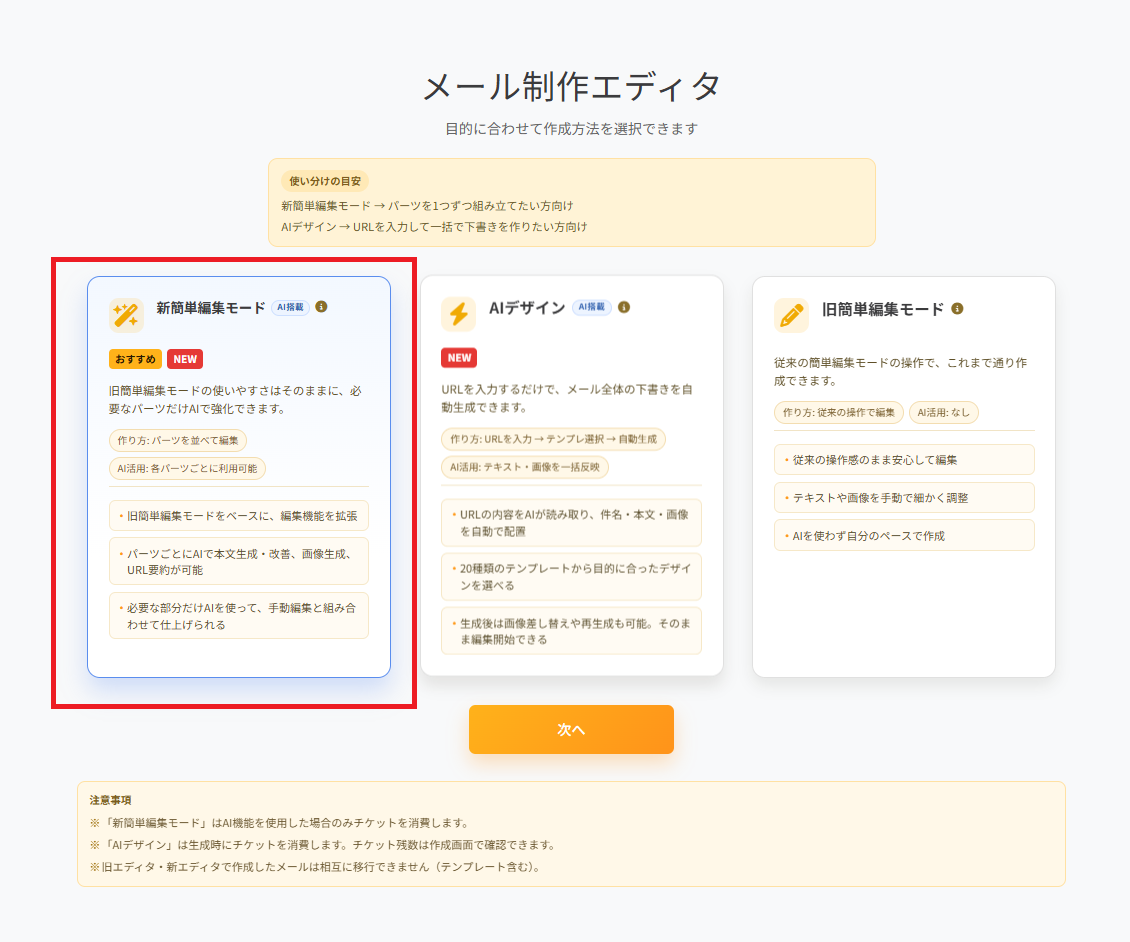Click the AI活用: テキスト・画像を一括反映 chip
This screenshot has height=942, width=1130.
click(x=524, y=466)
